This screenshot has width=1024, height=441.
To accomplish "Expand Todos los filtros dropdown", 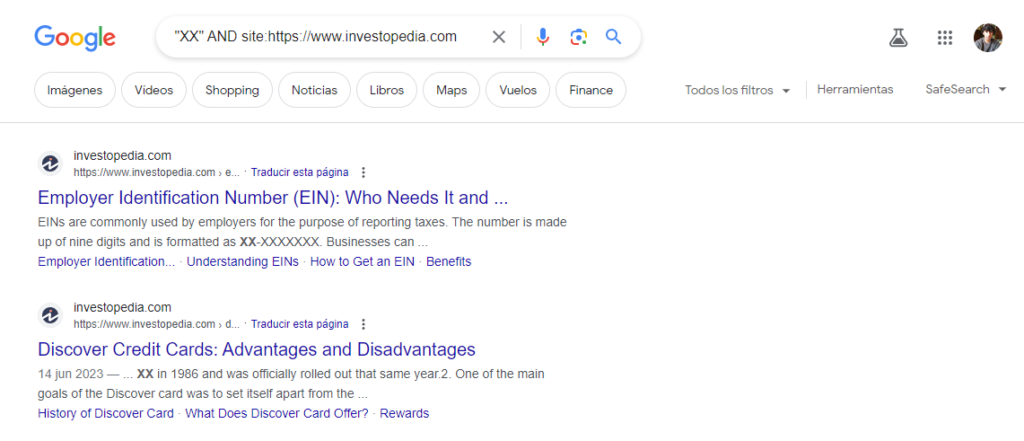I will pyautogui.click(x=737, y=90).
